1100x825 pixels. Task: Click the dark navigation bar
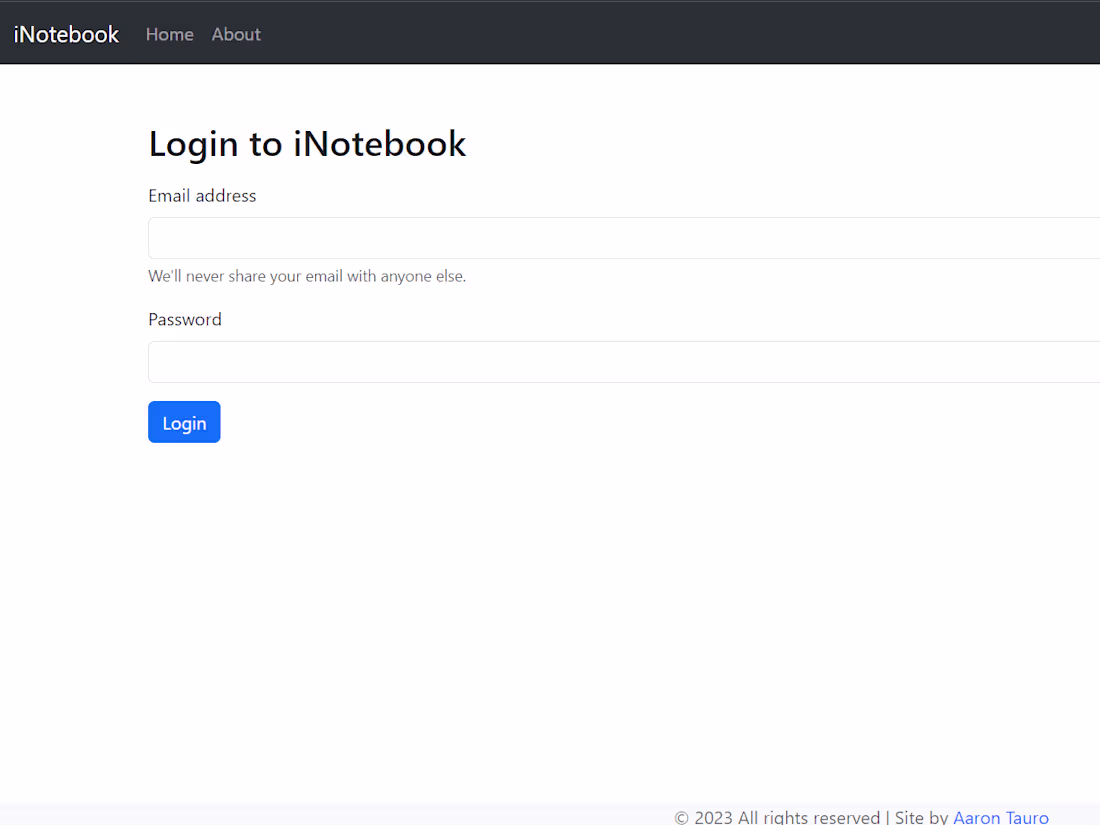pyautogui.click(x=600, y=31)
